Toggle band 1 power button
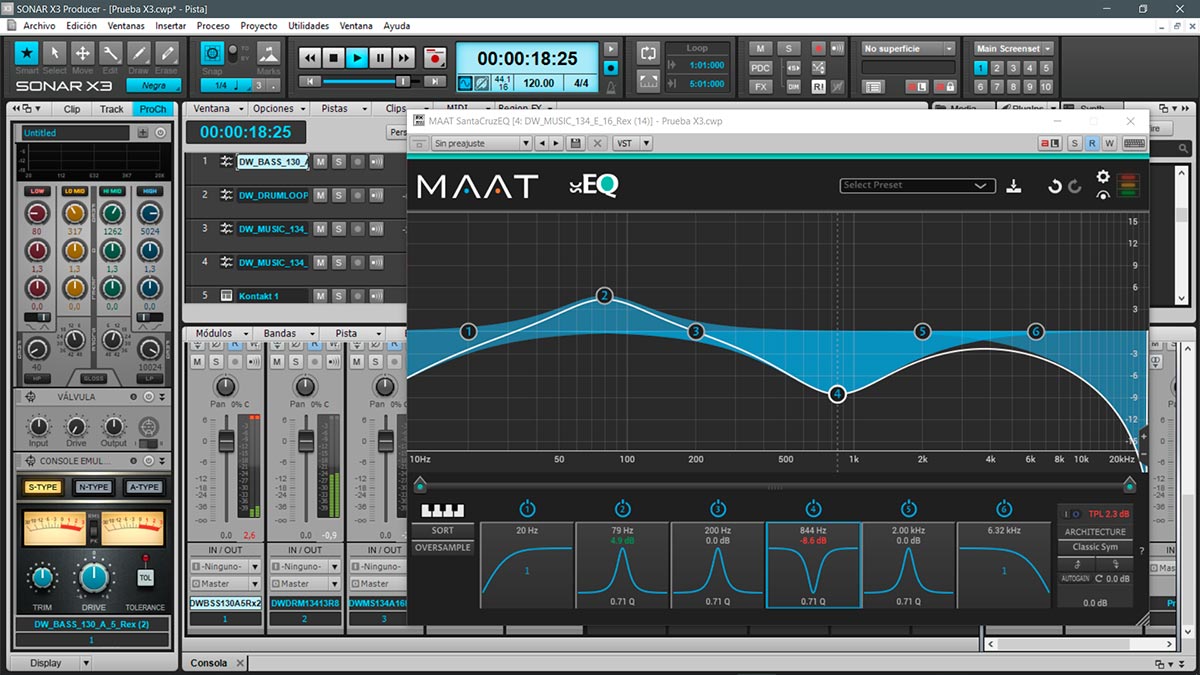The image size is (1200, 675). point(528,508)
